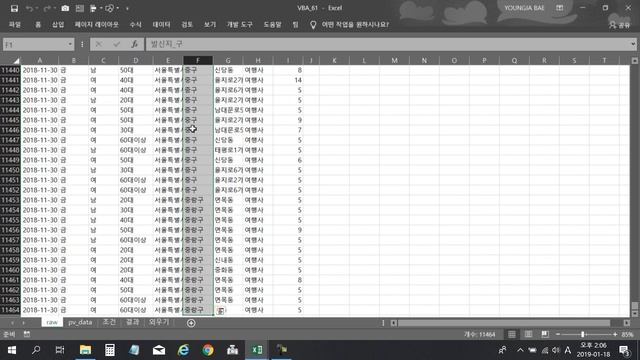Click the 공유 share button

[620, 25]
